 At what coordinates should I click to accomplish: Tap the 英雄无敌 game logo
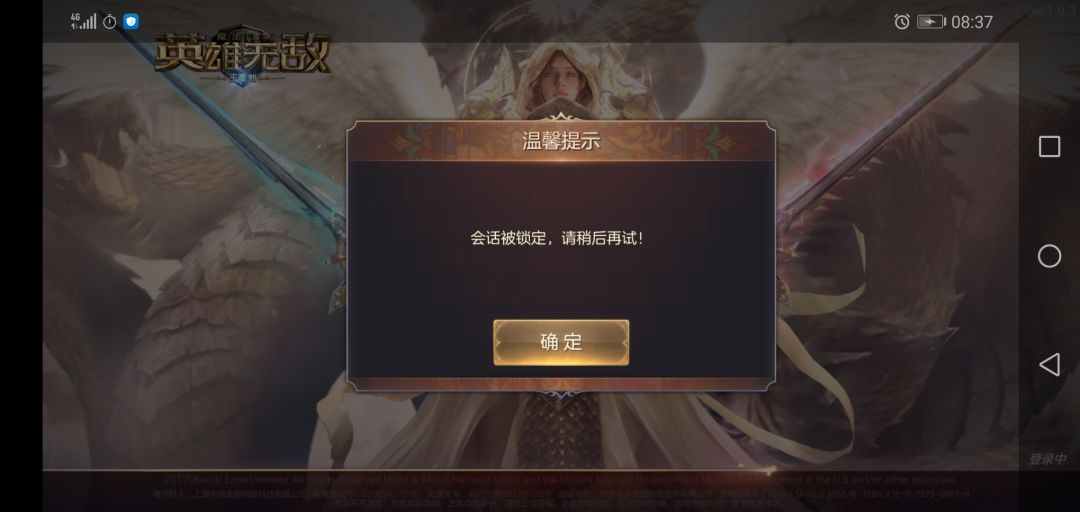(242, 57)
